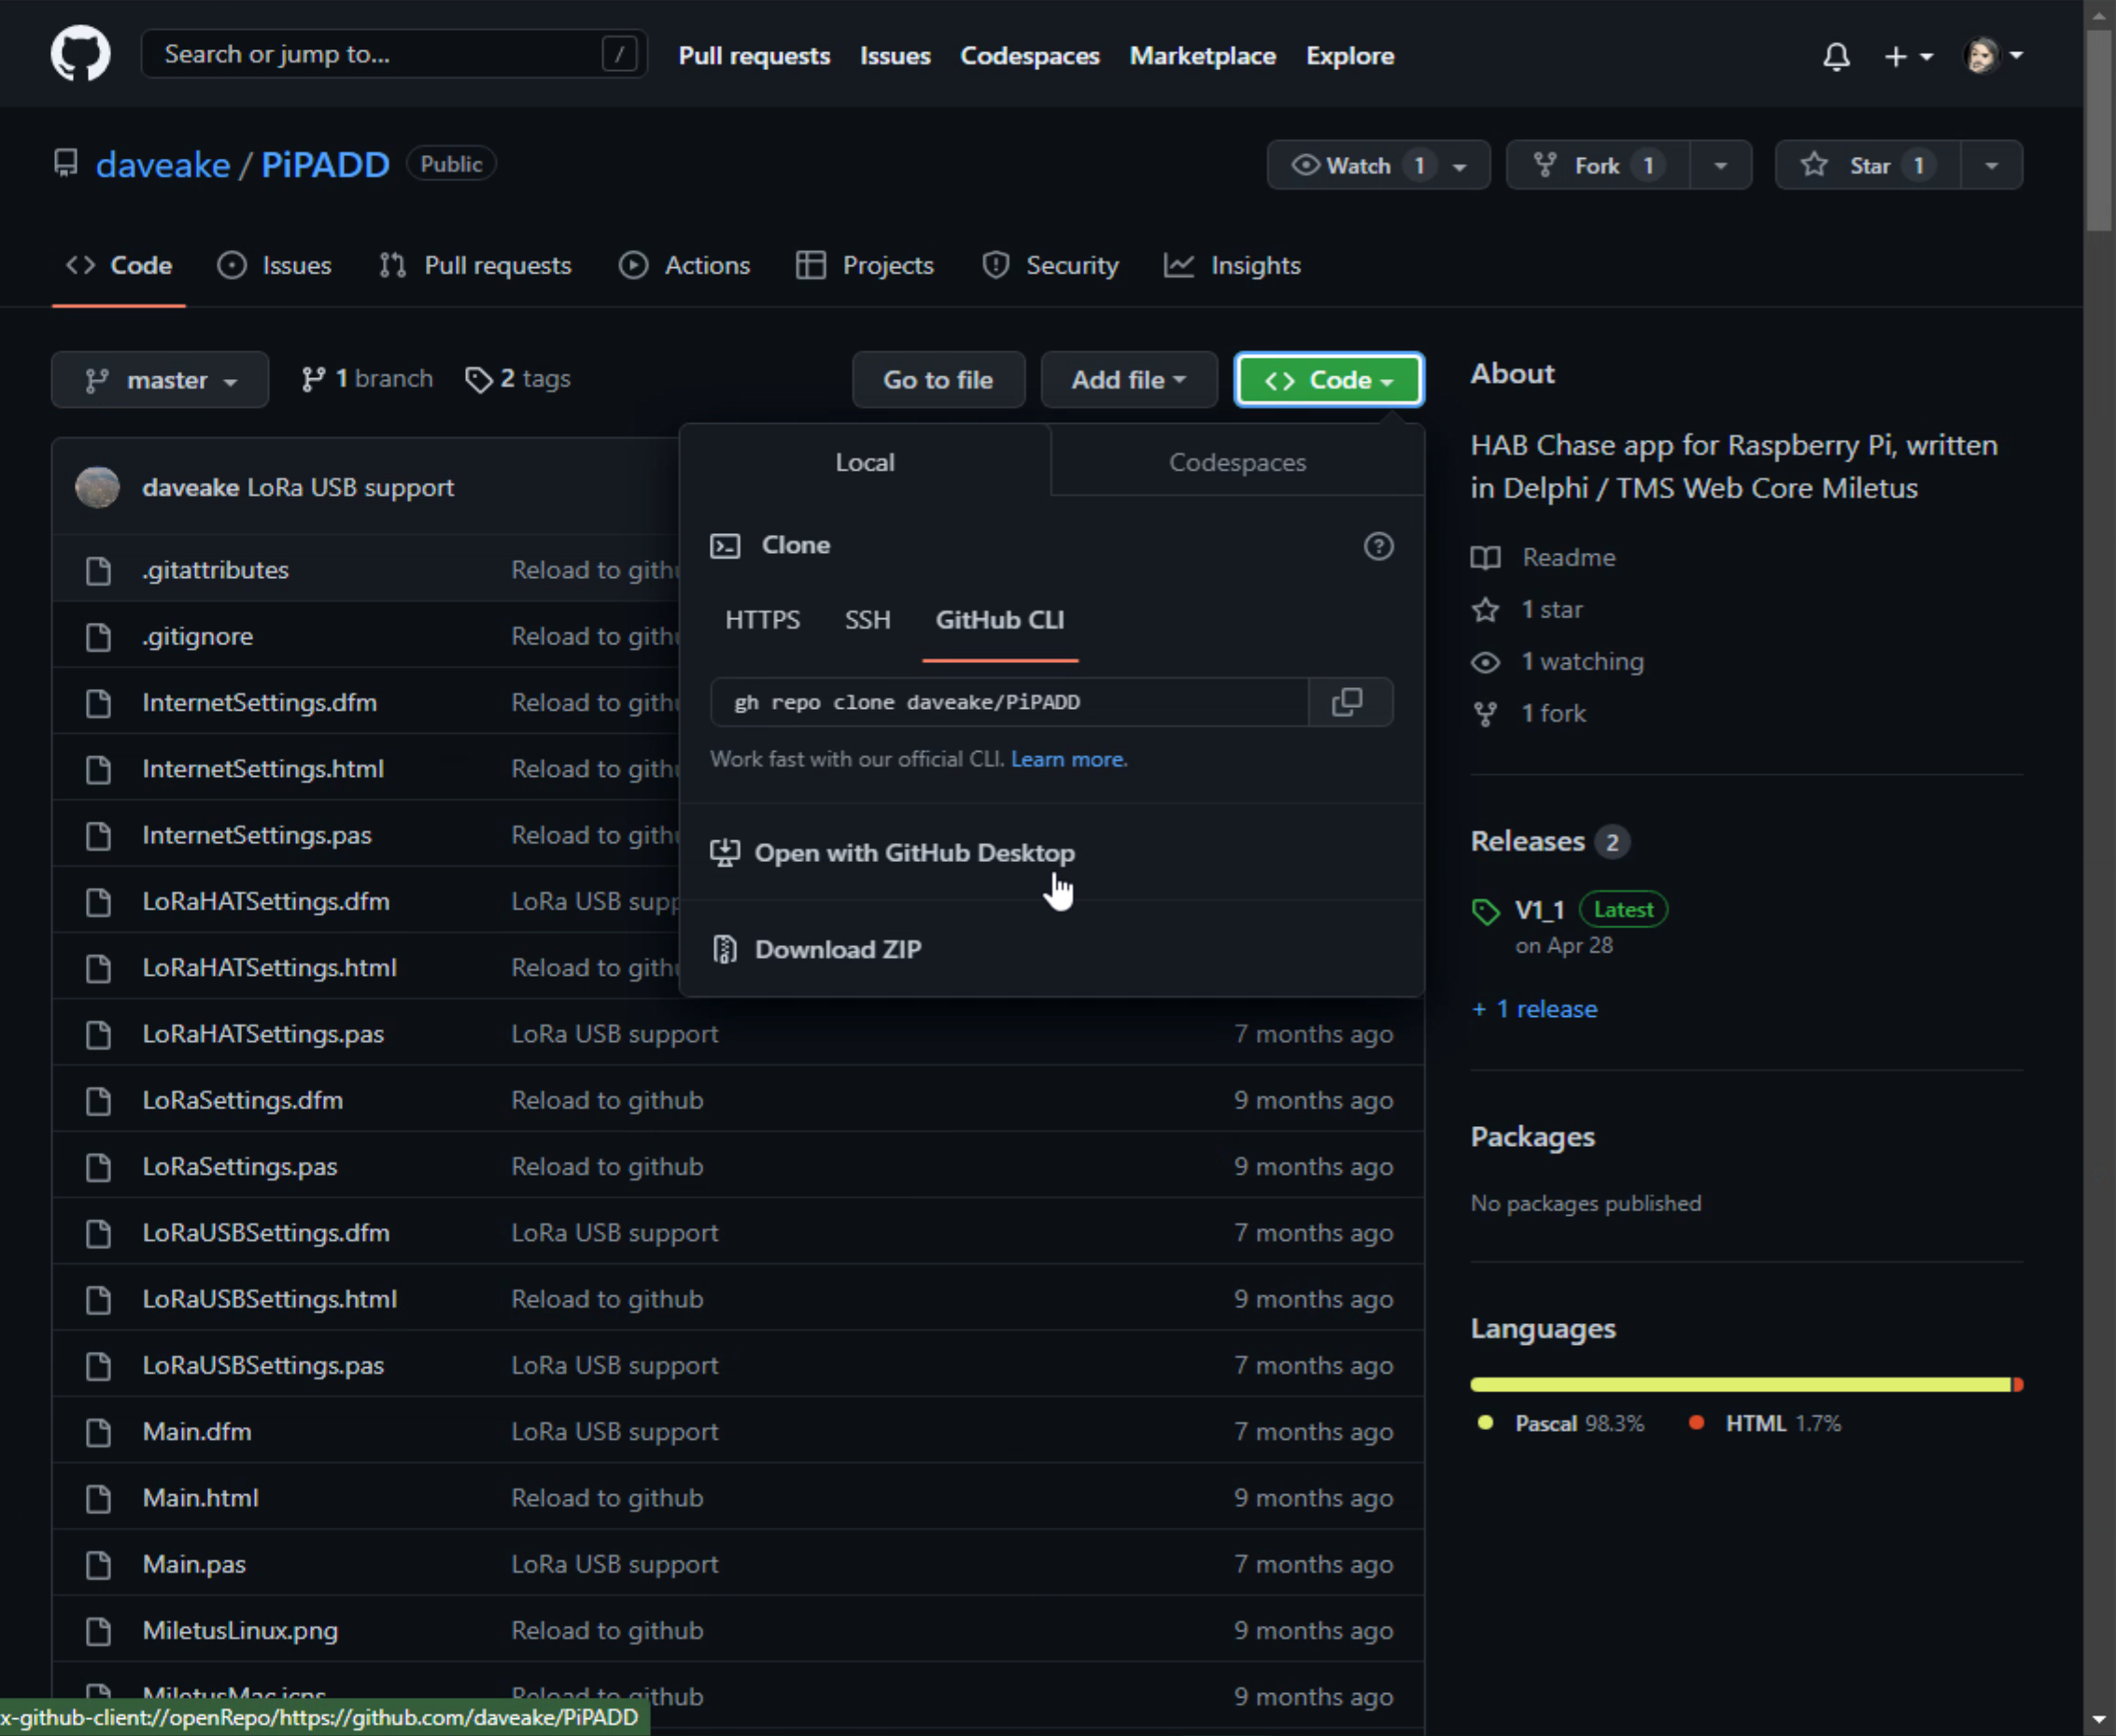The height and width of the screenshot is (1736, 2116).
Task: Expand the Watch options arrow
Action: 1461,166
